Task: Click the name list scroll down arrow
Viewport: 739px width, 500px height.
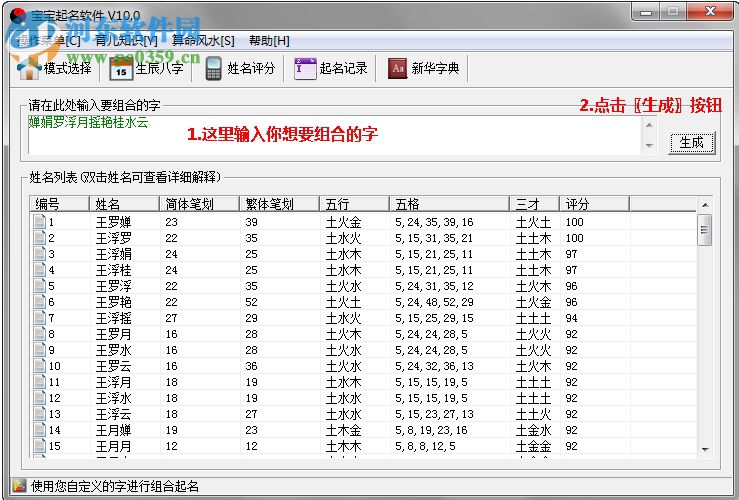Action: [x=705, y=449]
